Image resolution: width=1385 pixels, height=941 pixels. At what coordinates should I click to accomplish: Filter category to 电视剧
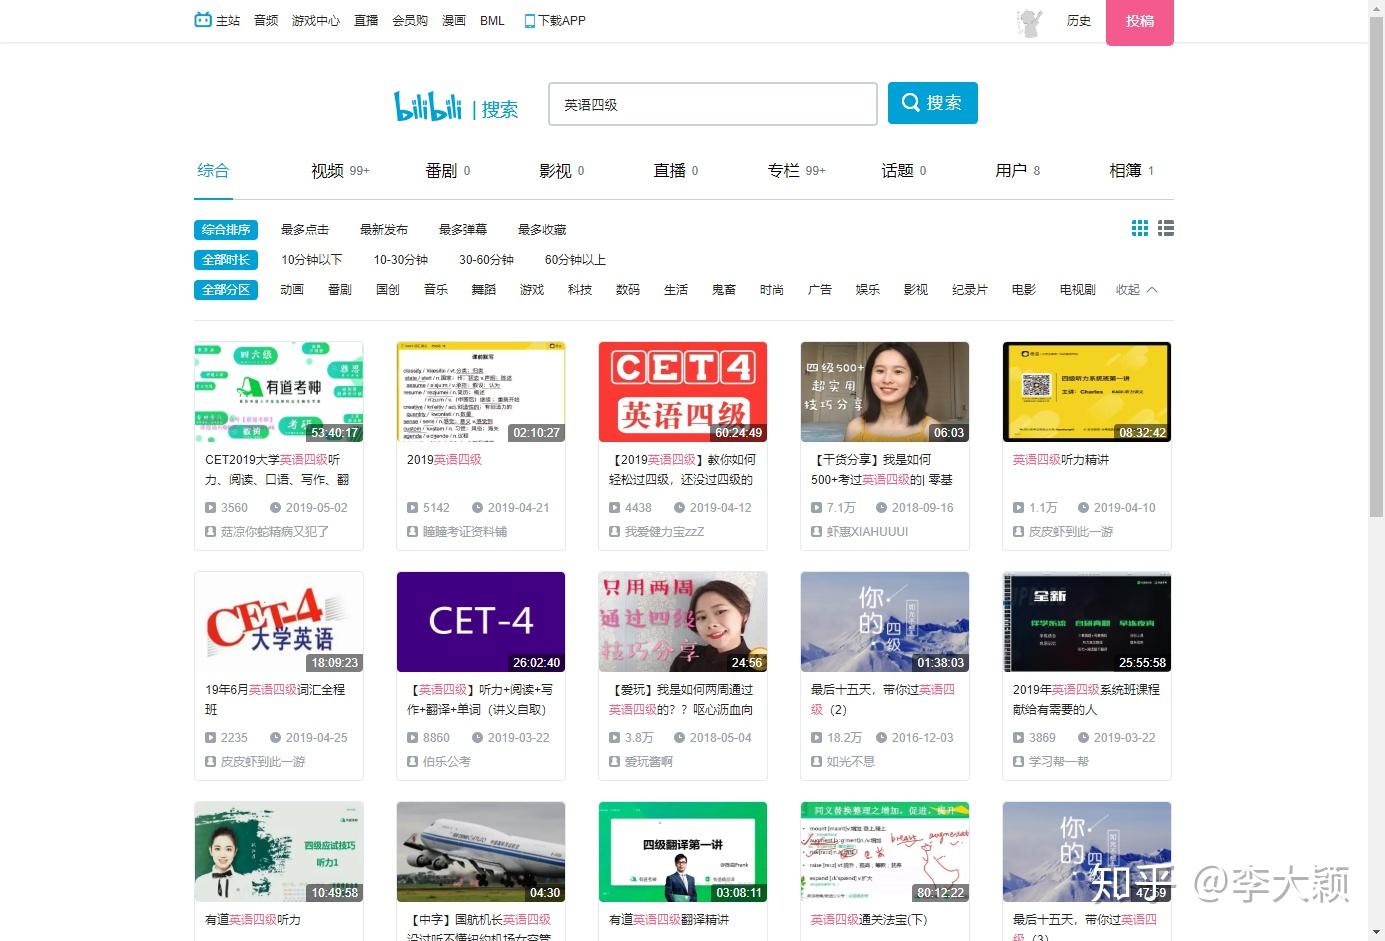[x=1078, y=290]
